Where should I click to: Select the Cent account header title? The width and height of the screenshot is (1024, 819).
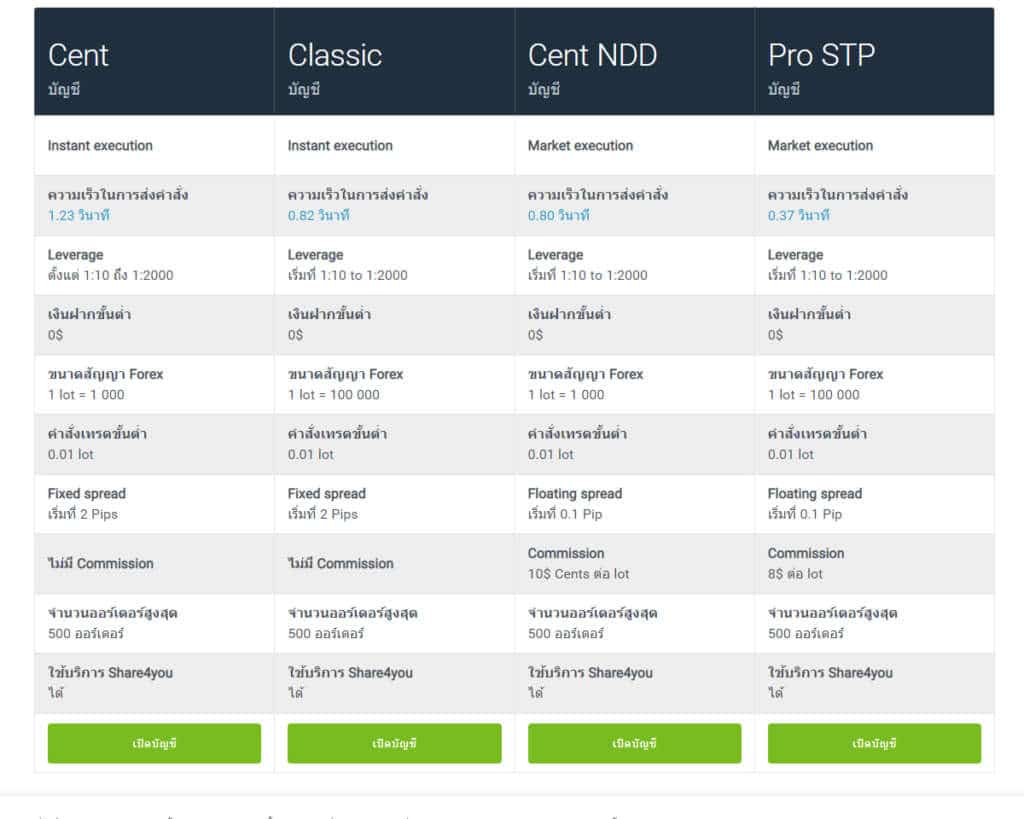coord(78,56)
